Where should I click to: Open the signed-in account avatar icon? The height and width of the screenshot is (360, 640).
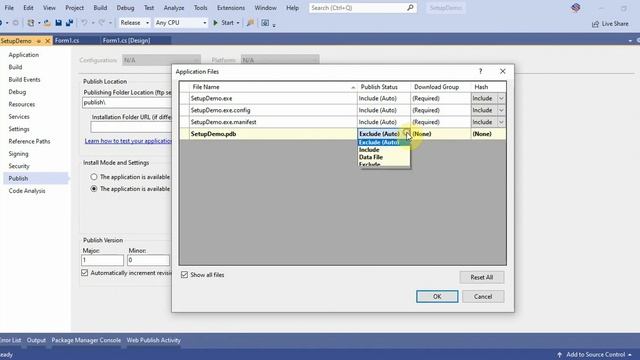(x=576, y=7)
